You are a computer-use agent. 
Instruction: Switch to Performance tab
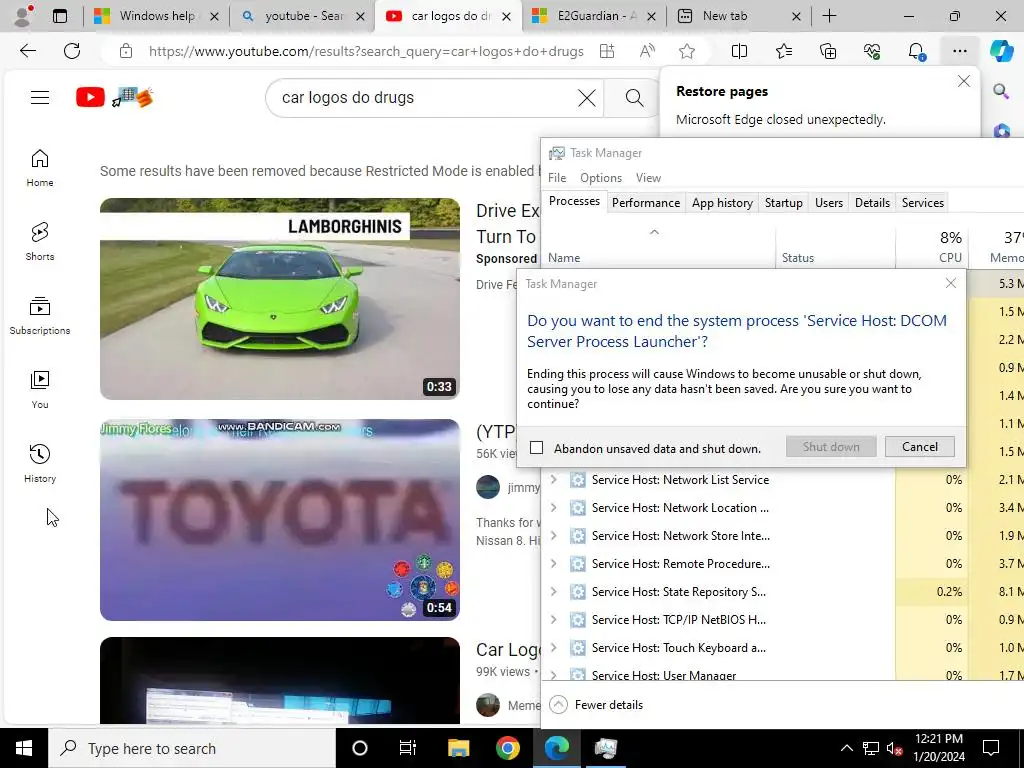646,203
